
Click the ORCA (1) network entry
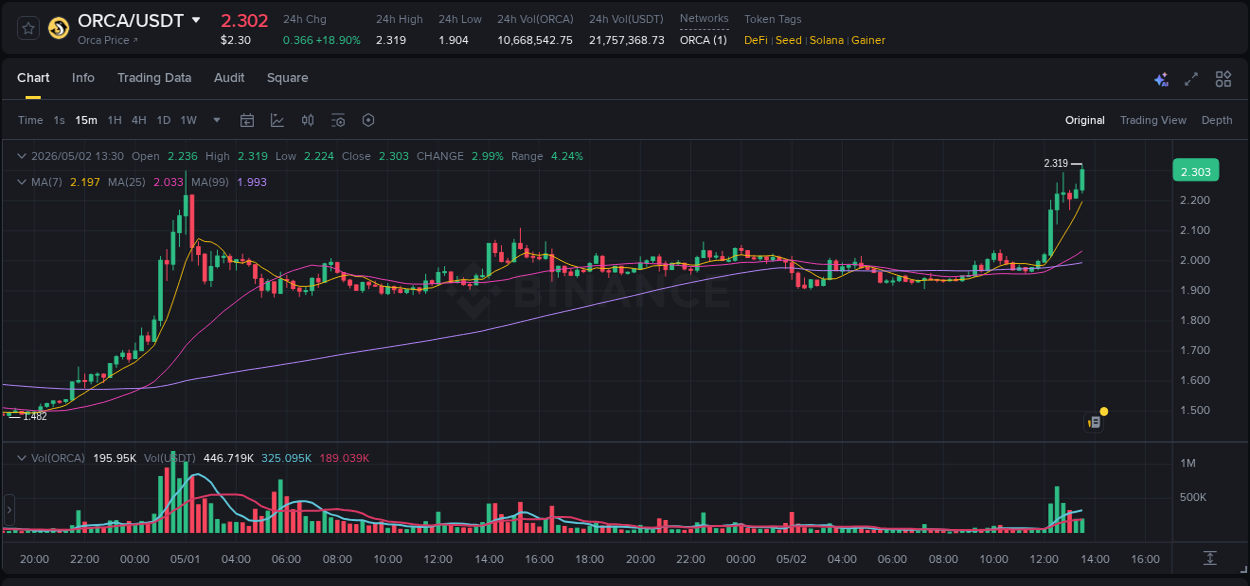pyautogui.click(x=703, y=40)
